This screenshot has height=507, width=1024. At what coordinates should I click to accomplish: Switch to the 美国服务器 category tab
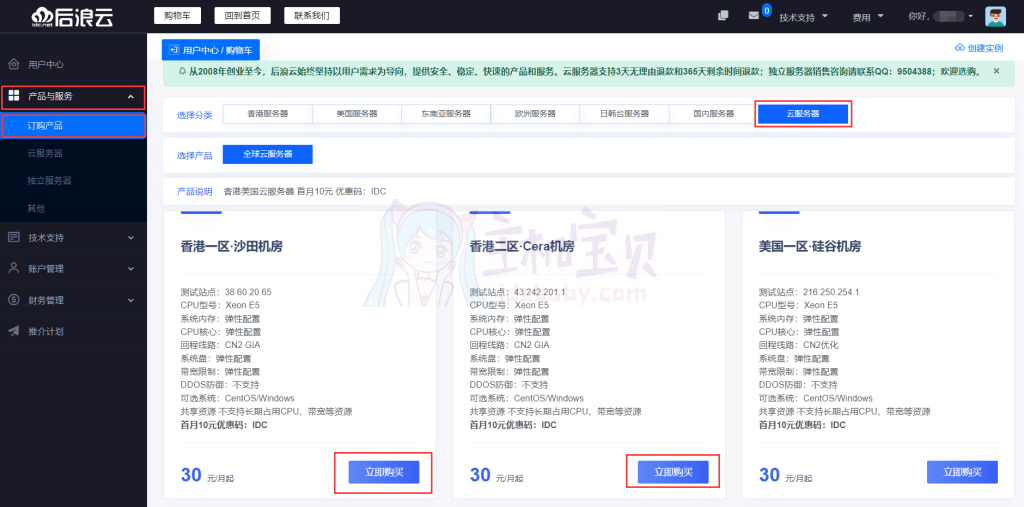[357, 114]
